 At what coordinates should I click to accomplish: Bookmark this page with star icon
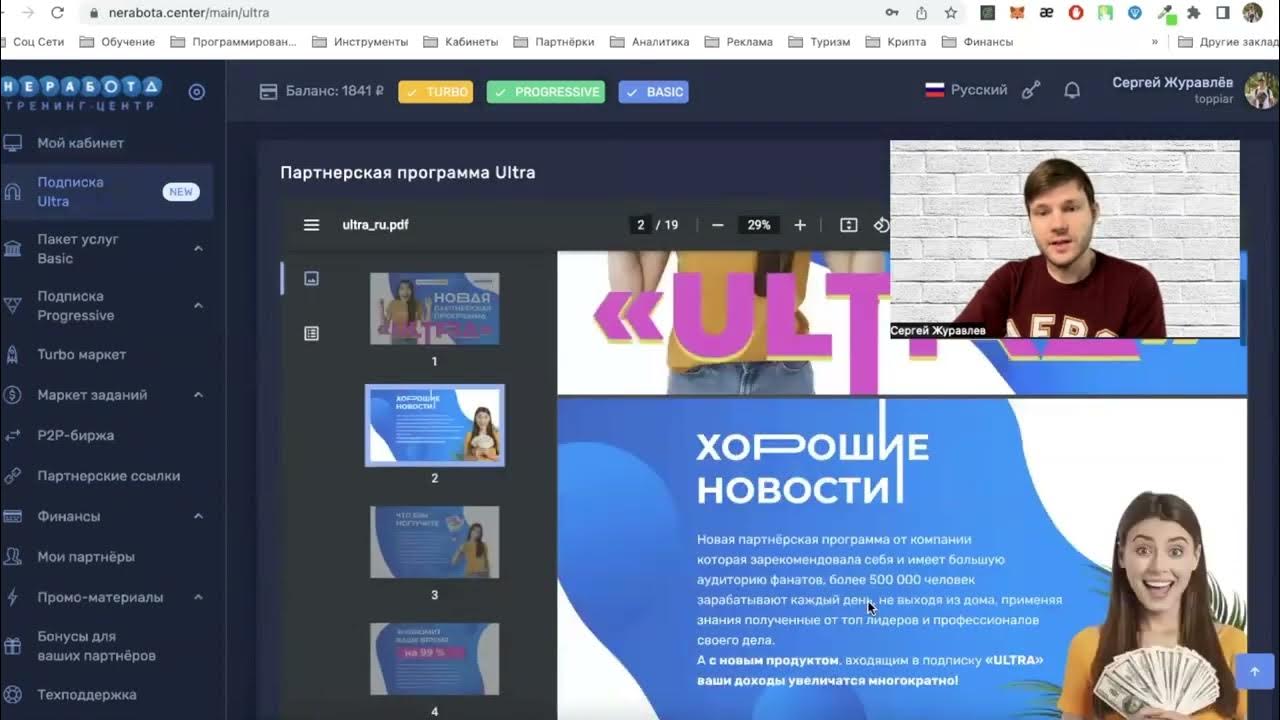pyautogui.click(x=951, y=13)
